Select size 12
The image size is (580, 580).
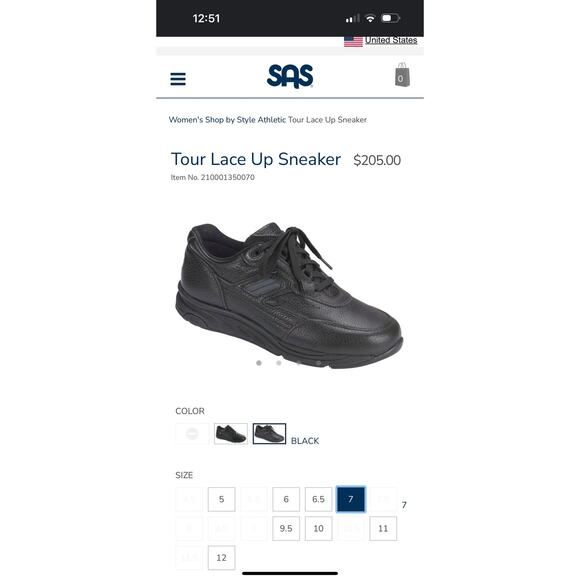tap(222, 558)
